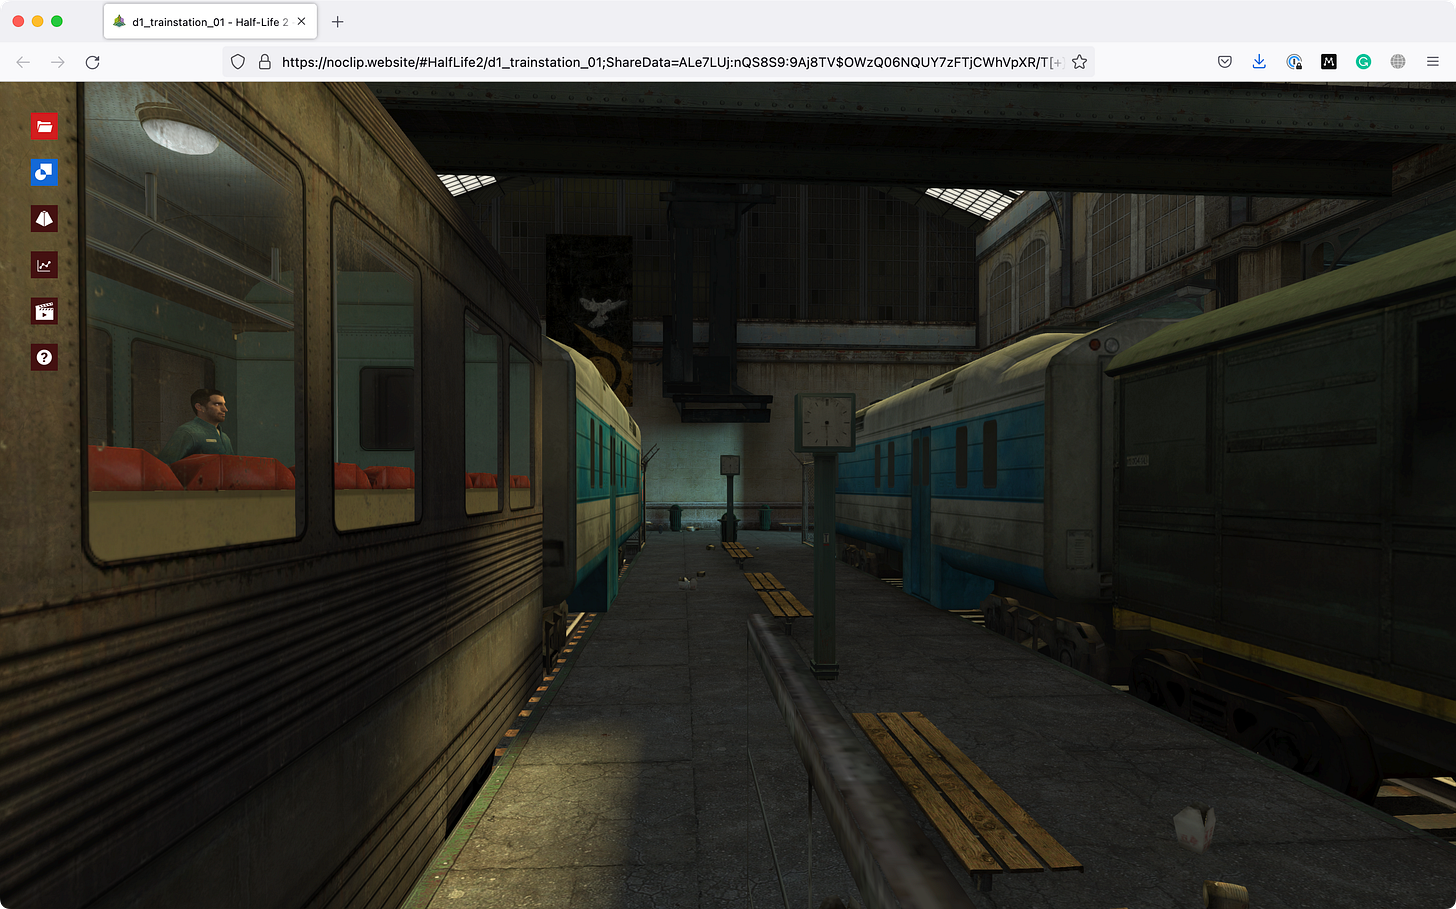The image size is (1456, 909).
Task: Click the black M extension icon
Action: (x=1329, y=62)
